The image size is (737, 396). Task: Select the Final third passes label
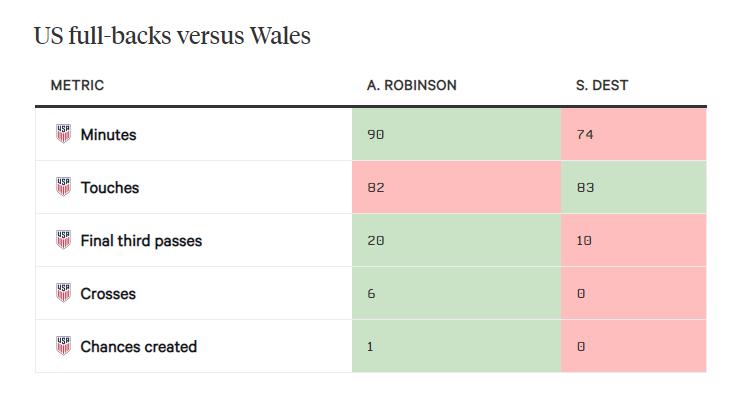(x=141, y=241)
